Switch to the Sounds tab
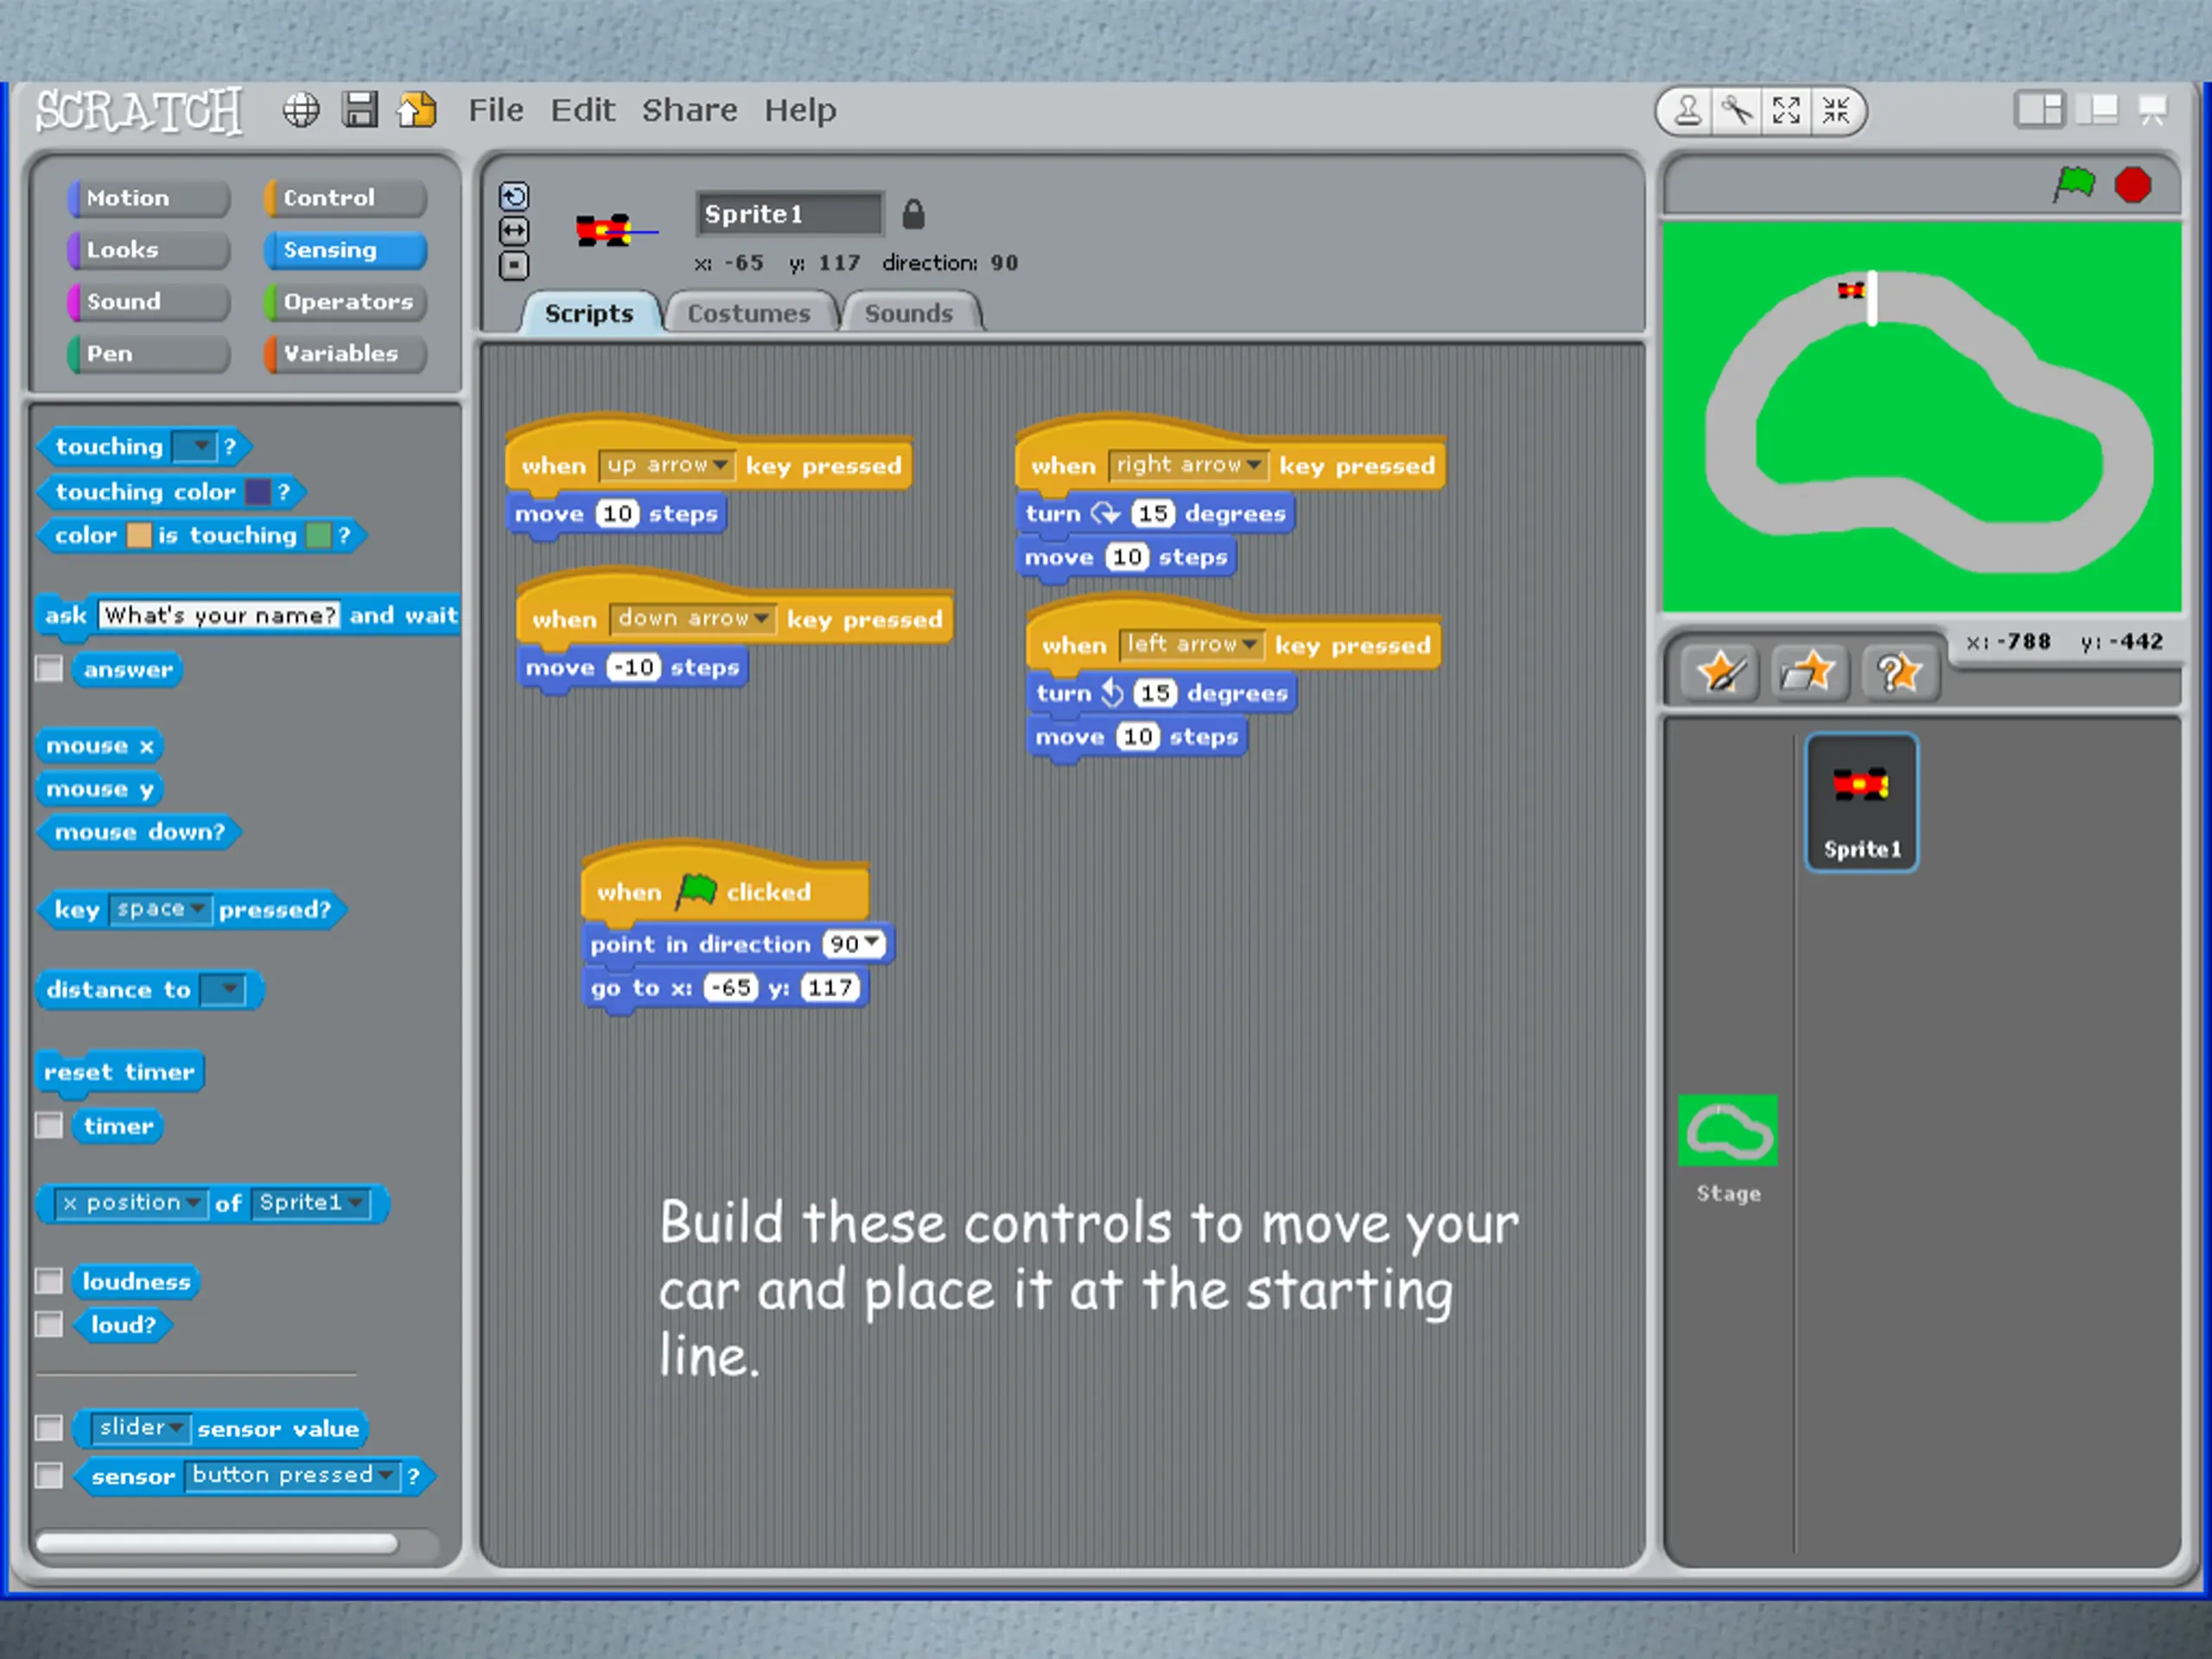The height and width of the screenshot is (1659, 2212). point(909,313)
